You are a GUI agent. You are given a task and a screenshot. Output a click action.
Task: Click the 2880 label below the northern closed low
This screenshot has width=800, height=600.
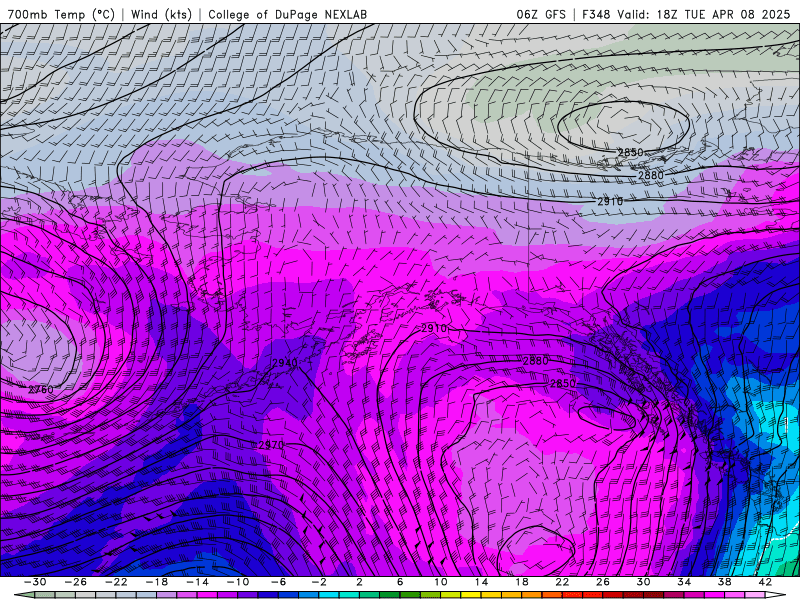coord(651,175)
